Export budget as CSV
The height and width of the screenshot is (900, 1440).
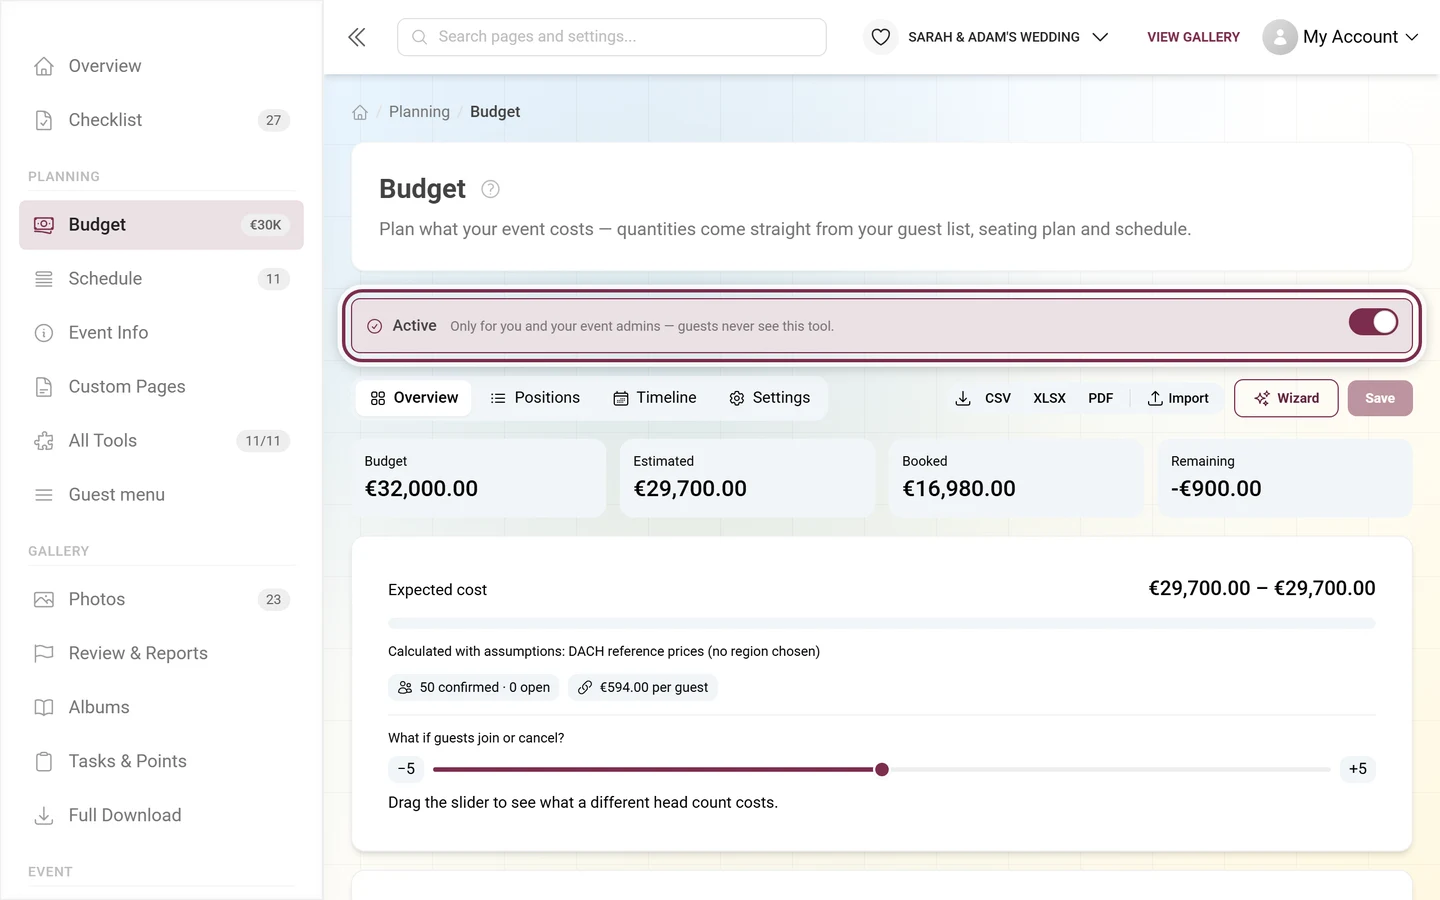997,398
